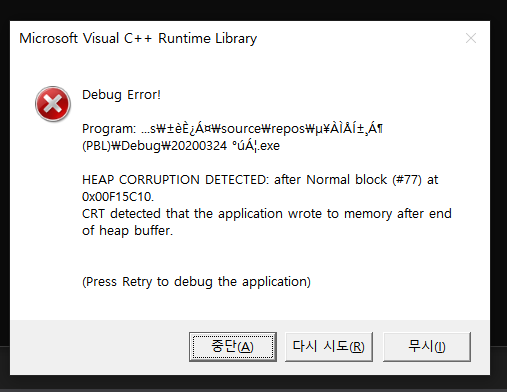Click the CRT detected explanation line
507x392 pixels.
[267, 214]
